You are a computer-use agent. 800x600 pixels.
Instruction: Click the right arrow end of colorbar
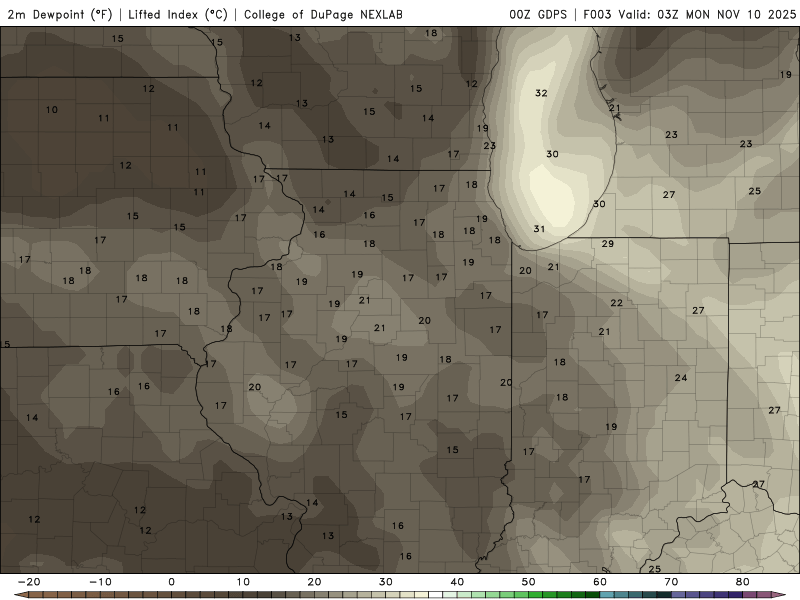tap(780, 595)
